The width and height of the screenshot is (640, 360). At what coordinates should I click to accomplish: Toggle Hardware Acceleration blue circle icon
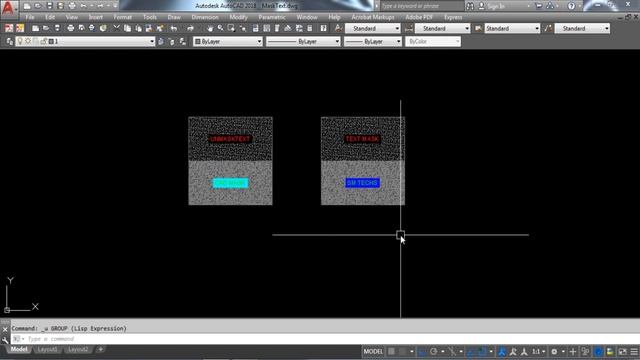(x=598, y=351)
